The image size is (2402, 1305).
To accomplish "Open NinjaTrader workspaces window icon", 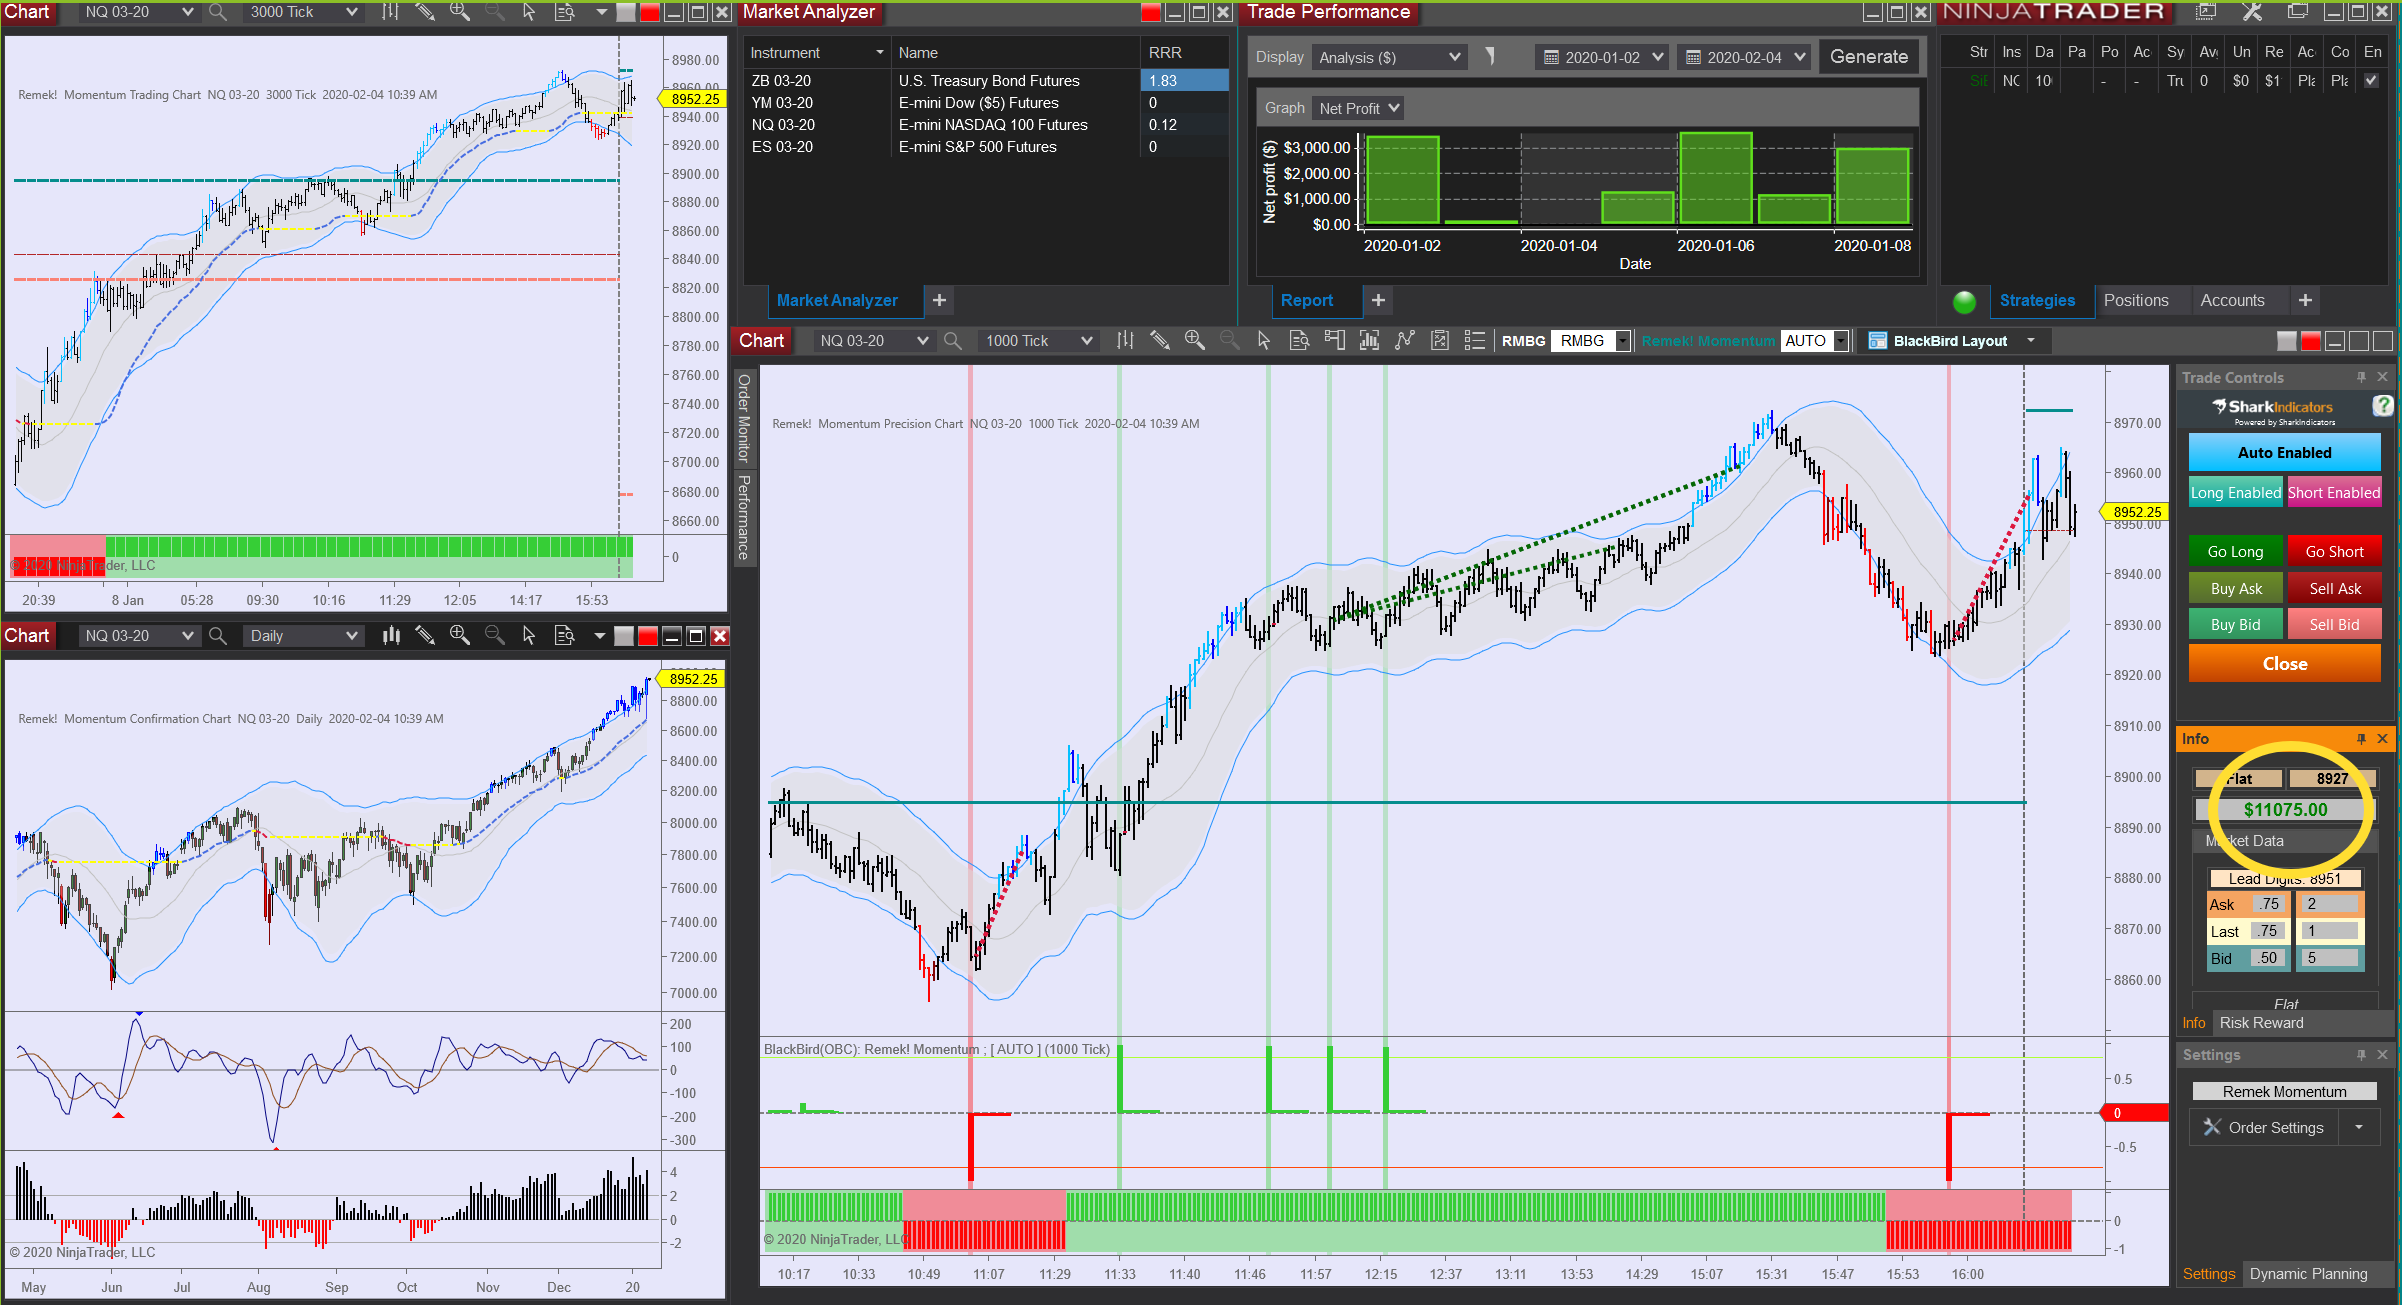I will pos(2298,12).
